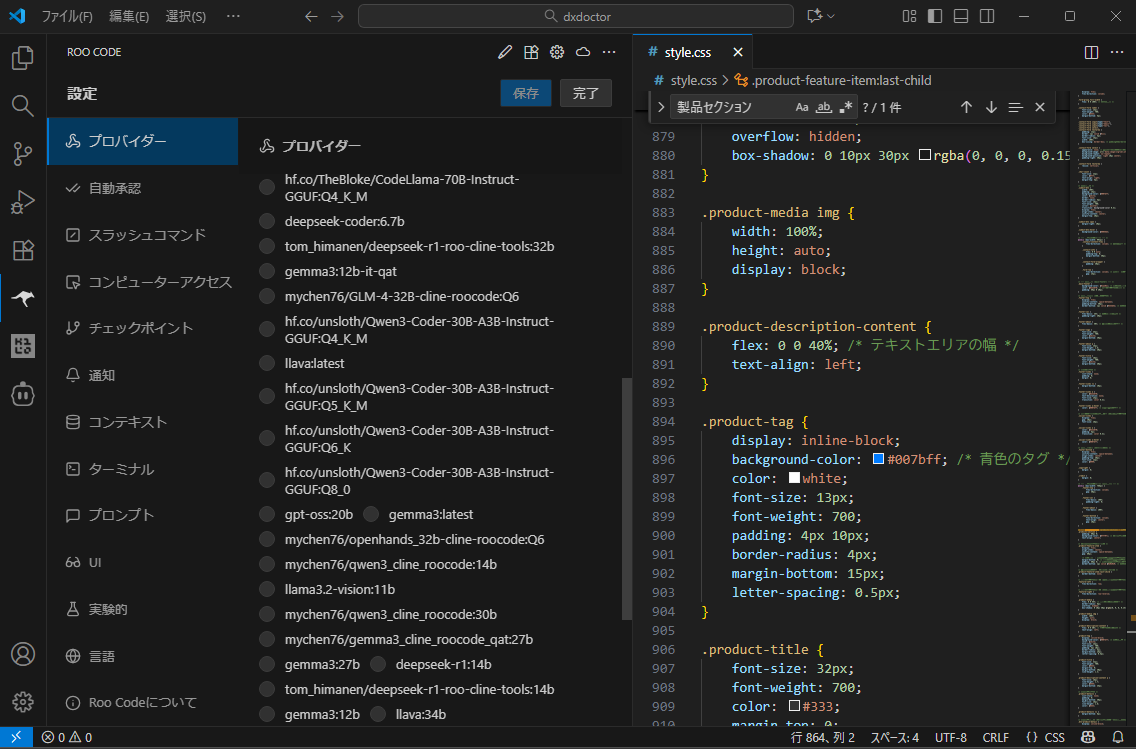This screenshot has height=749, width=1136.
Task: Open the editor more actions menu
Action: click(1117, 52)
